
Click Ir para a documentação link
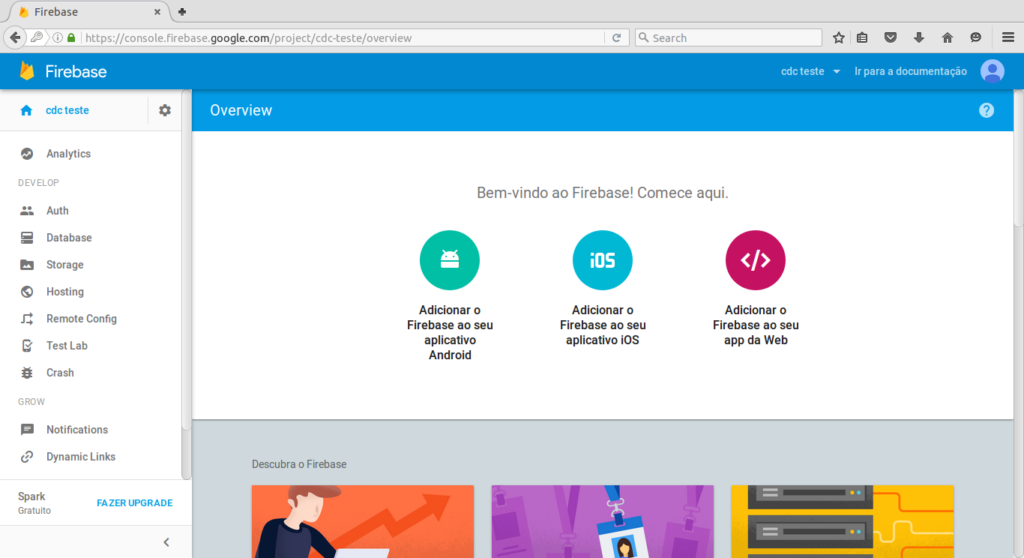click(x=910, y=71)
